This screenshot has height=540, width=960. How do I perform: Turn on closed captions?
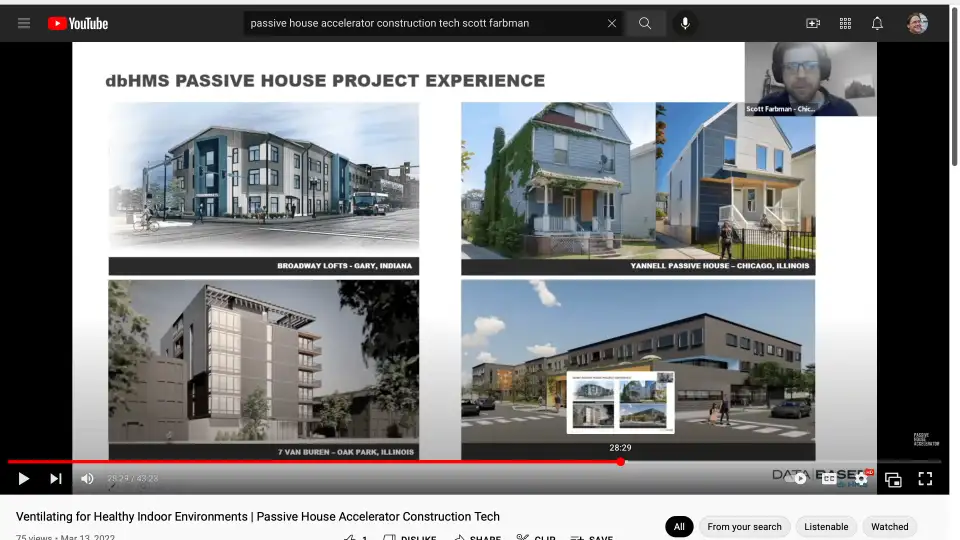[x=829, y=479]
